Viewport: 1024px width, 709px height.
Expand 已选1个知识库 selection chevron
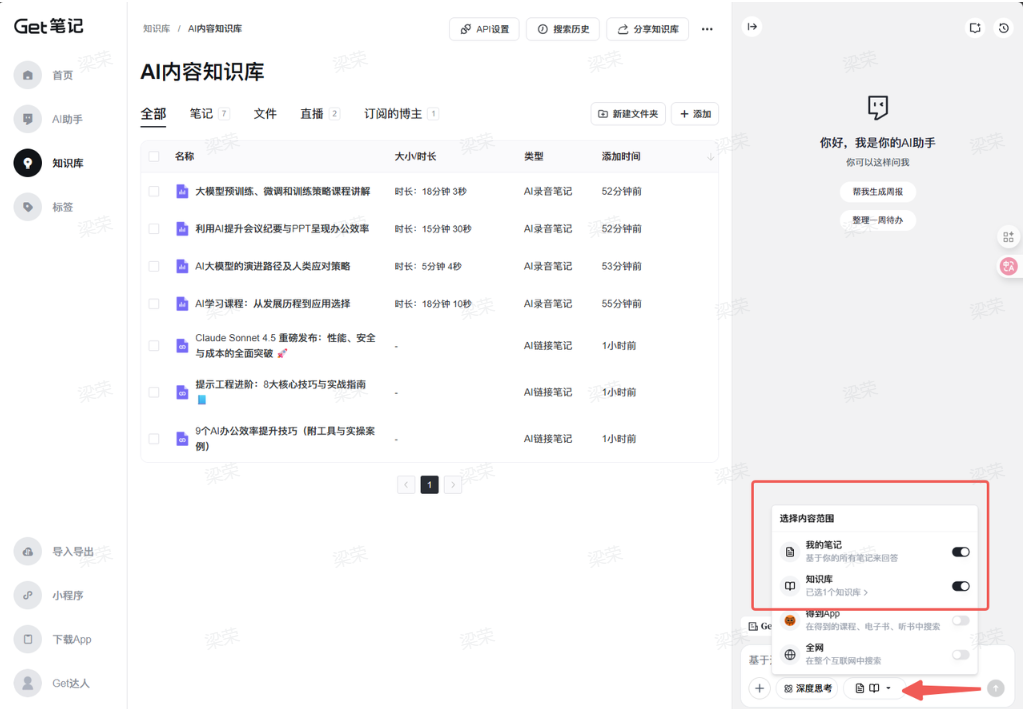[x=866, y=593]
